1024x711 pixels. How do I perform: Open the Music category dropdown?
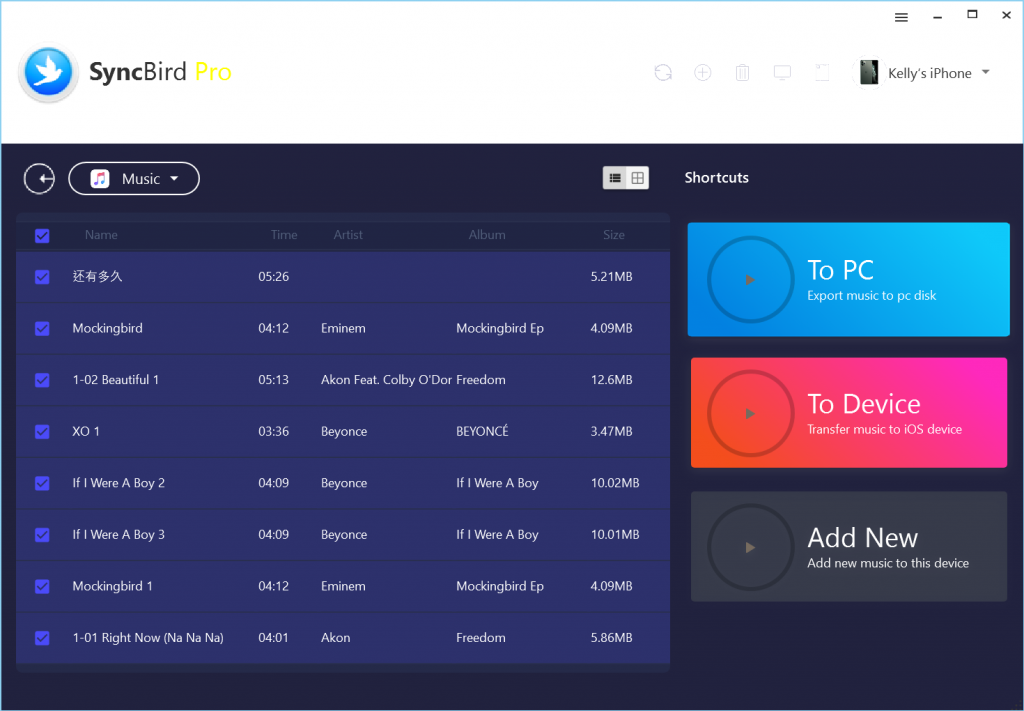point(134,178)
